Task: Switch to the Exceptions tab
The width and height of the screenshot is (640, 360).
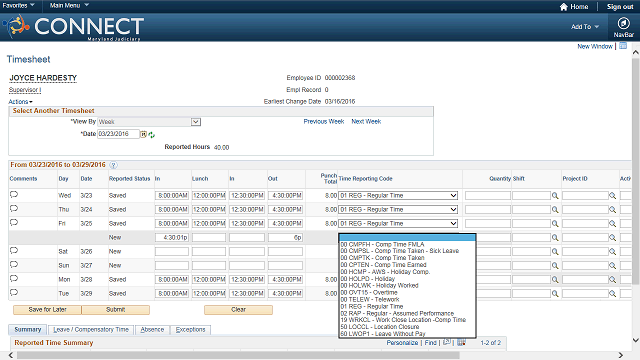Action: point(191,330)
